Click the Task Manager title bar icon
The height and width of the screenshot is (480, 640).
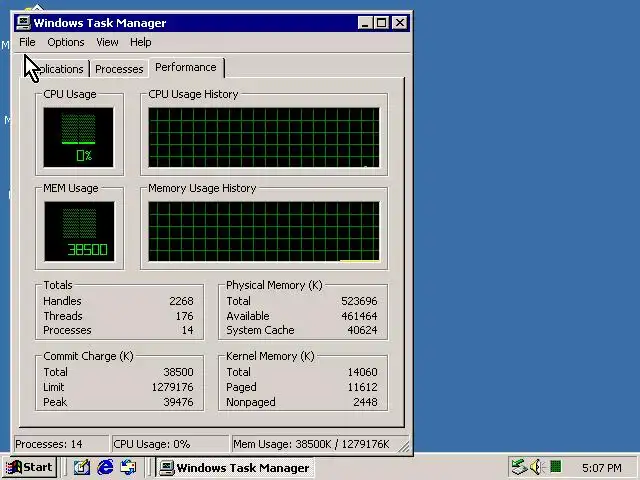(x=24, y=23)
